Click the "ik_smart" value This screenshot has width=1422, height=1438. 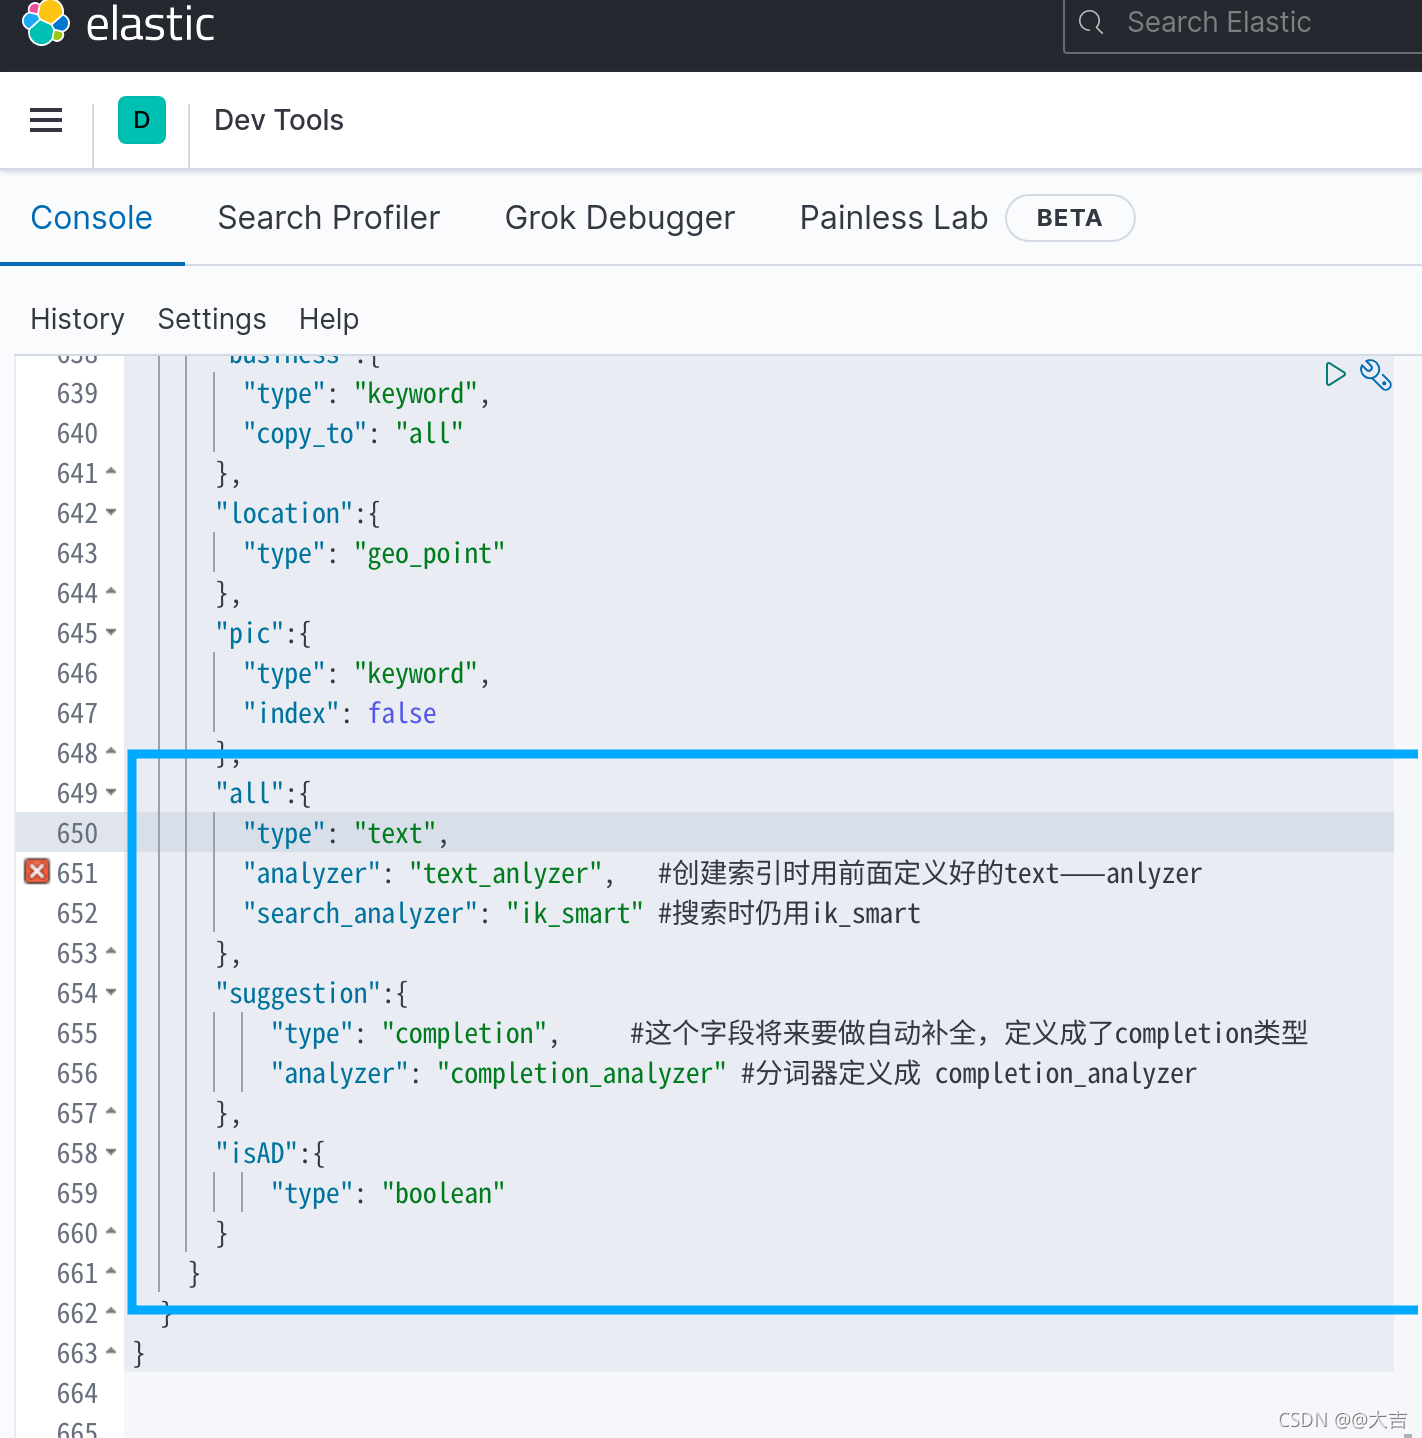575,914
